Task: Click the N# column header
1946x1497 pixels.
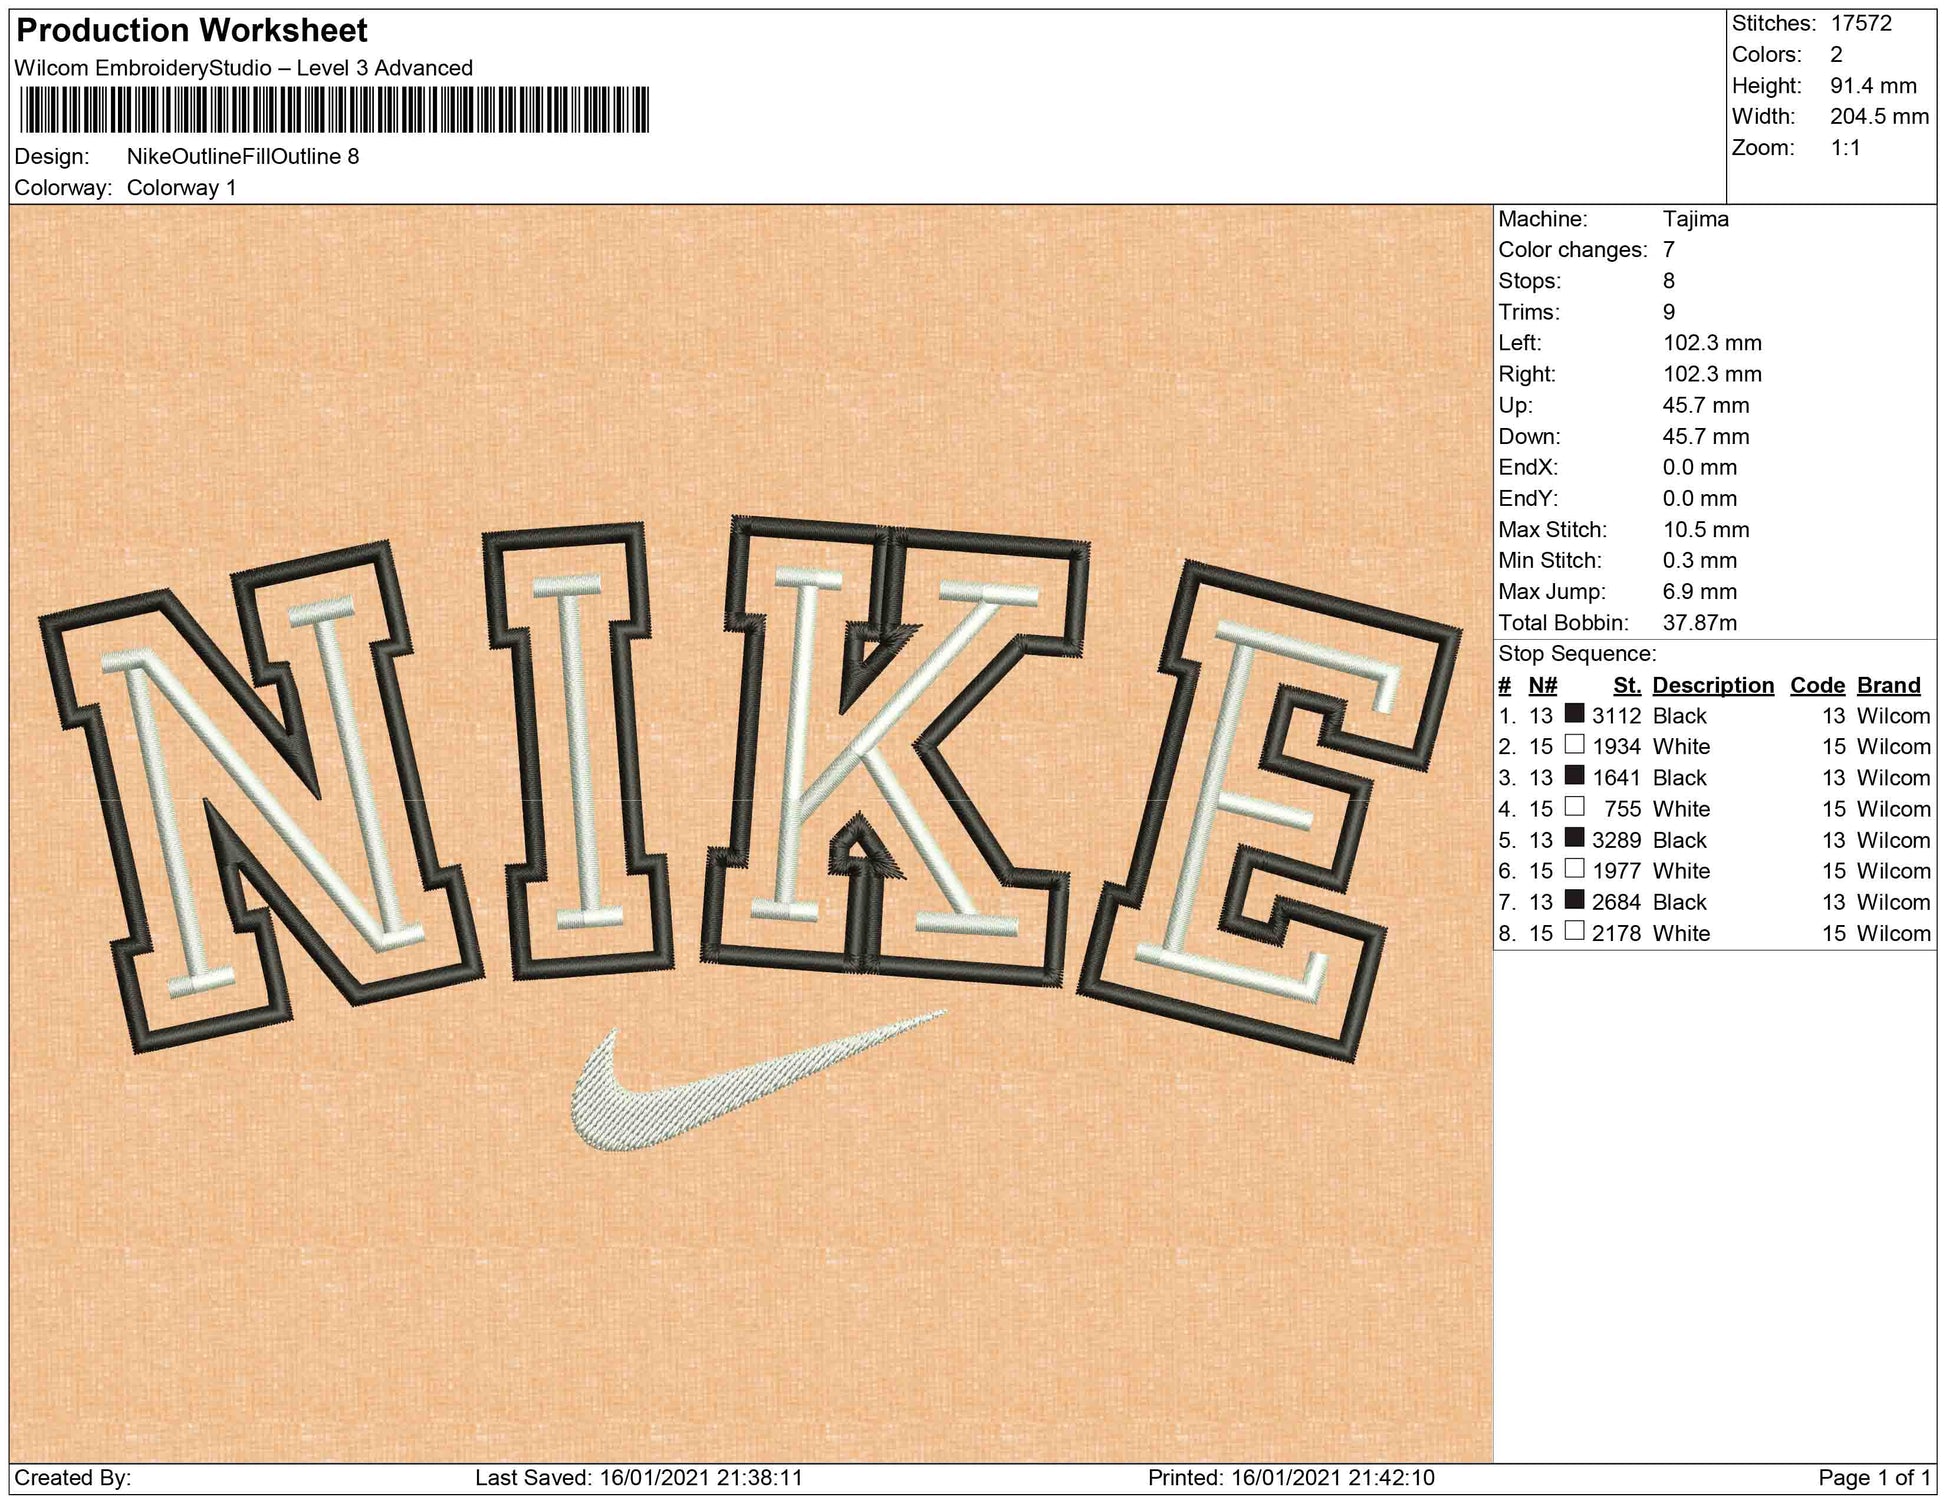Action: click(1542, 685)
